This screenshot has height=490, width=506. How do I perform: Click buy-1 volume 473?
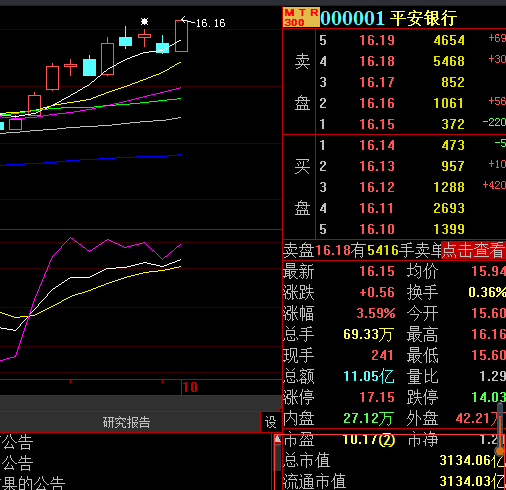[x=453, y=145]
